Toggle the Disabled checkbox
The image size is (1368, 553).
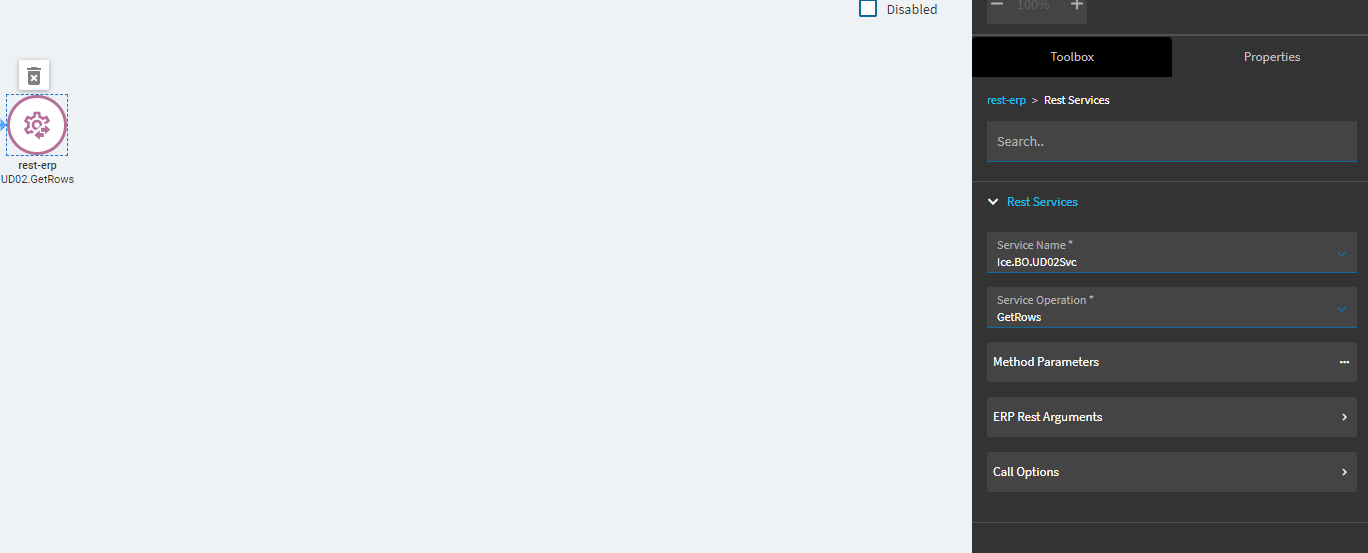click(x=868, y=9)
